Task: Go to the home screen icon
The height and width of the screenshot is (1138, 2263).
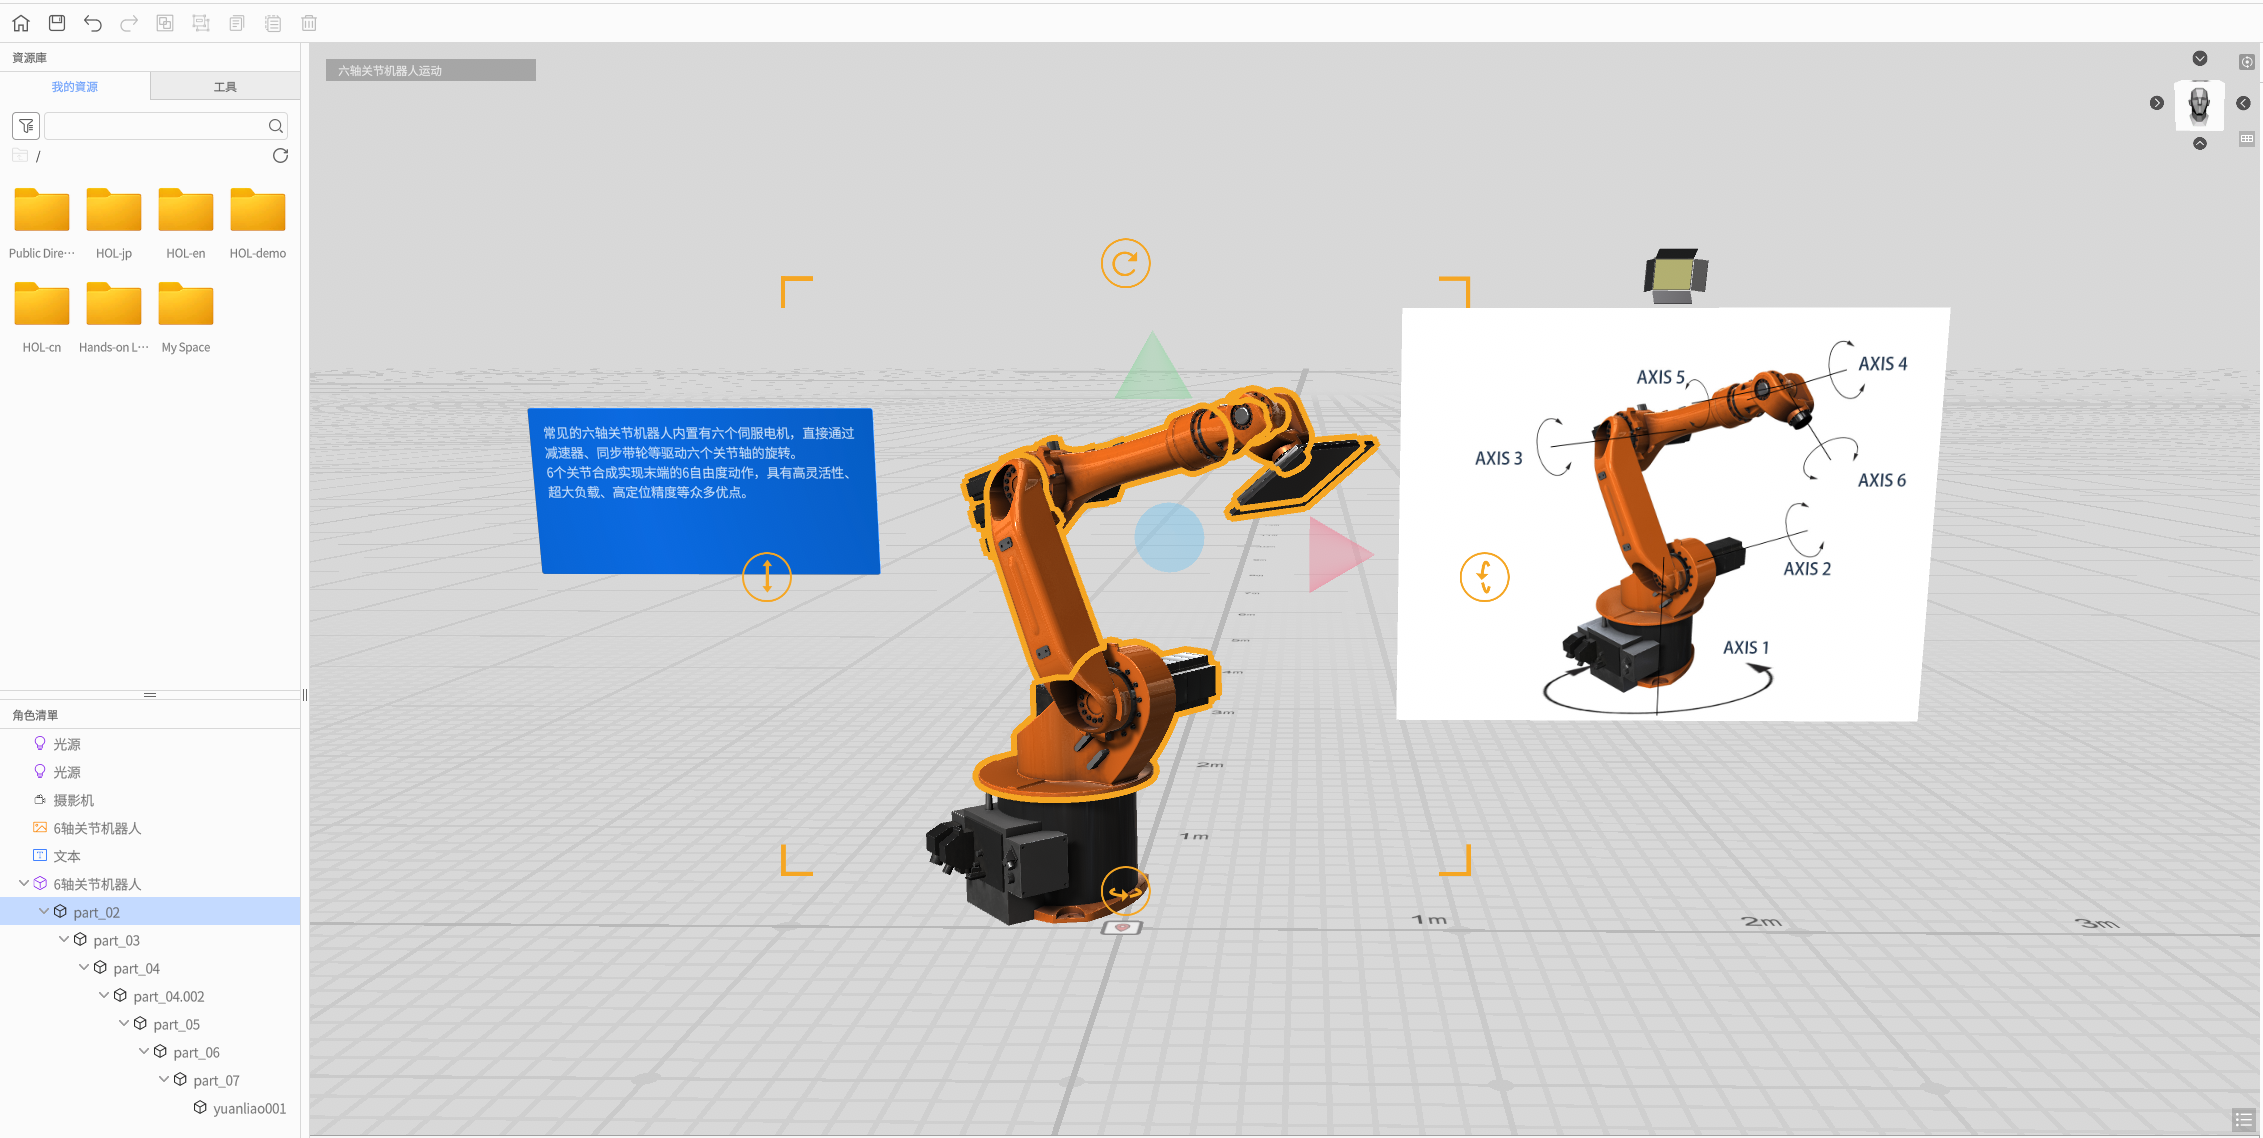Action: click(21, 22)
